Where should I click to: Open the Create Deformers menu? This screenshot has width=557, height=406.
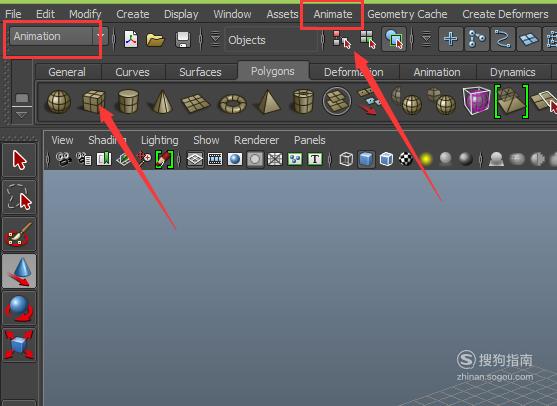point(505,14)
